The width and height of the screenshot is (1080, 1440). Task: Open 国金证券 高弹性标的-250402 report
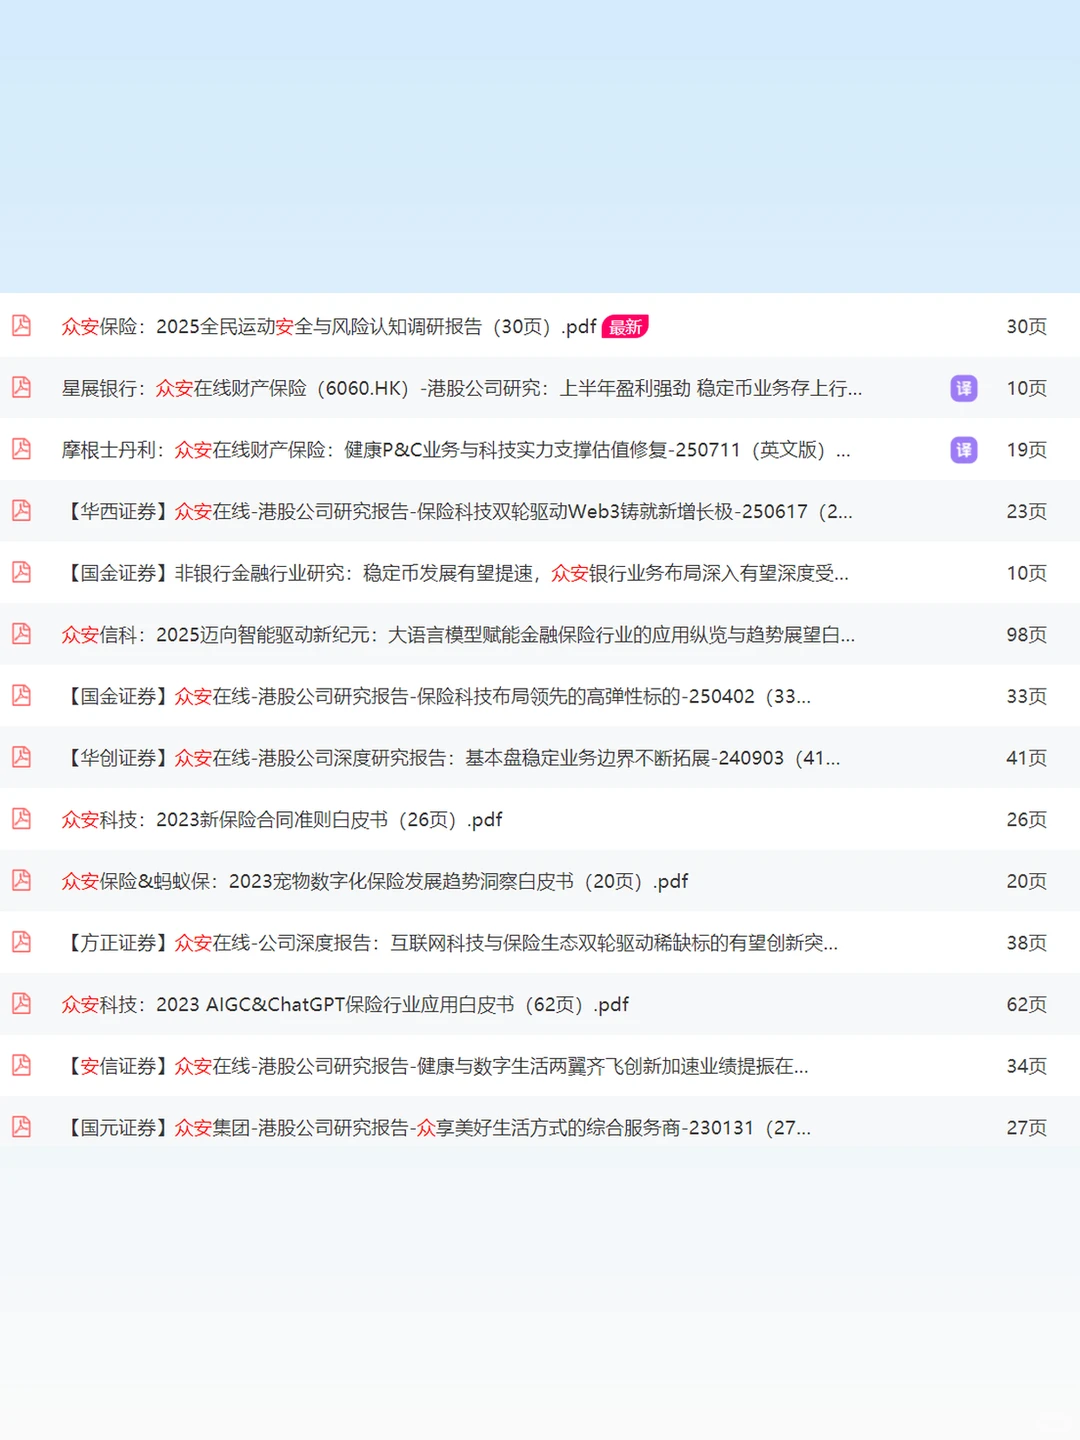[x=436, y=696]
